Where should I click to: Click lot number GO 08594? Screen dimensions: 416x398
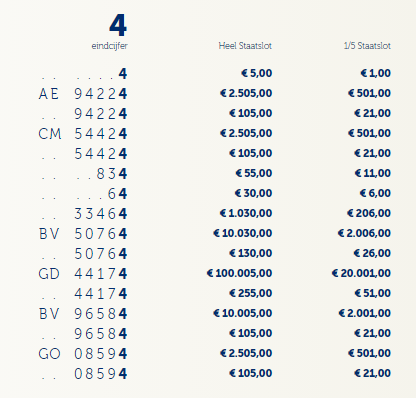[x=83, y=354]
